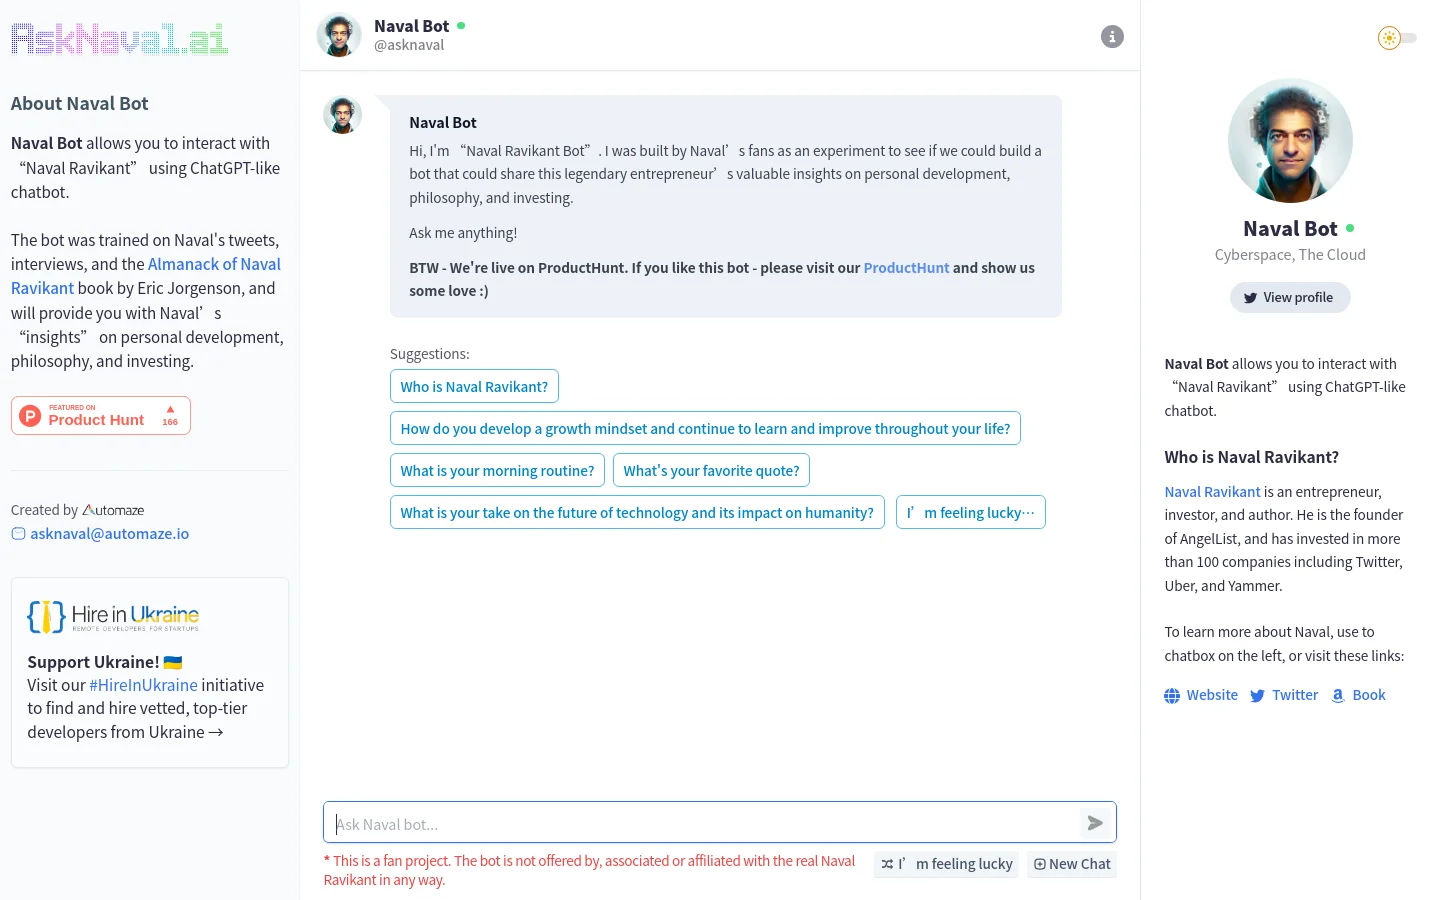Image resolution: width=1440 pixels, height=900 pixels.
Task: Click the 'Ask me anything!' message line
Action: click(x=463, y=233)
